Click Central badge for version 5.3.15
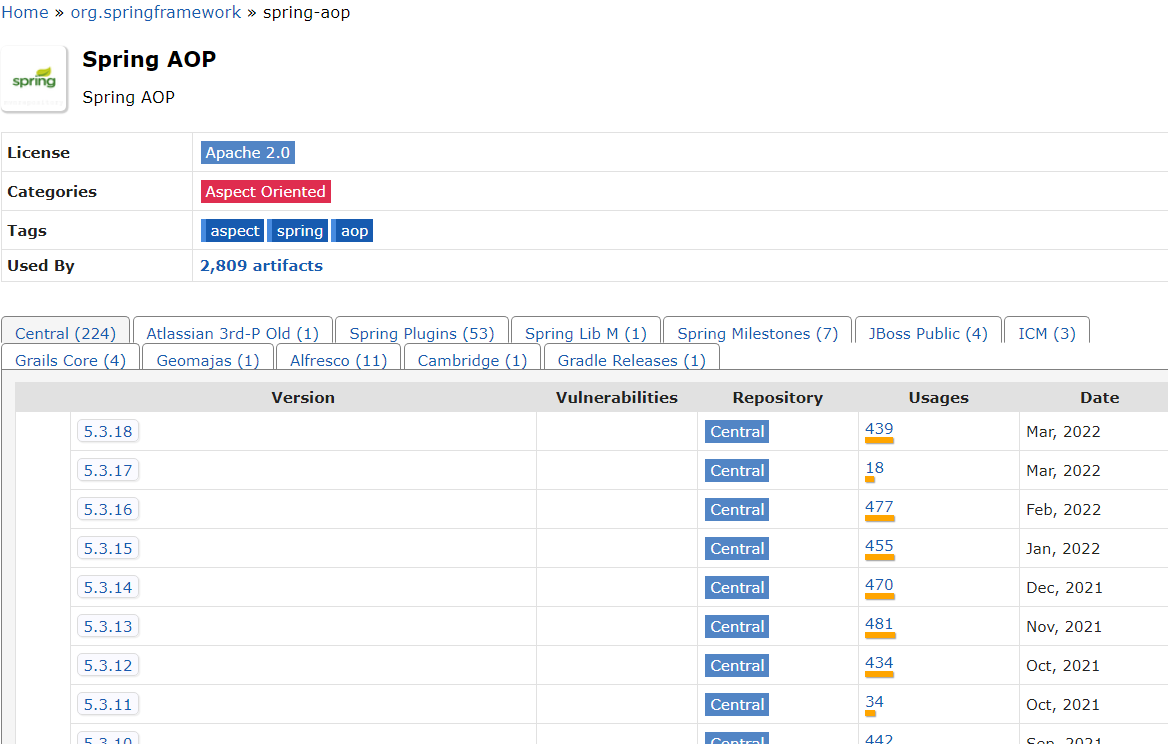The image size is (1168, 744). (737, 549)
